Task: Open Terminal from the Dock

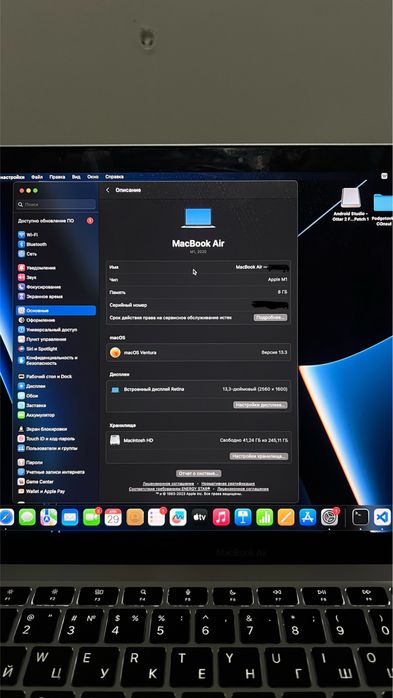Action: click(x=360, y=517)
